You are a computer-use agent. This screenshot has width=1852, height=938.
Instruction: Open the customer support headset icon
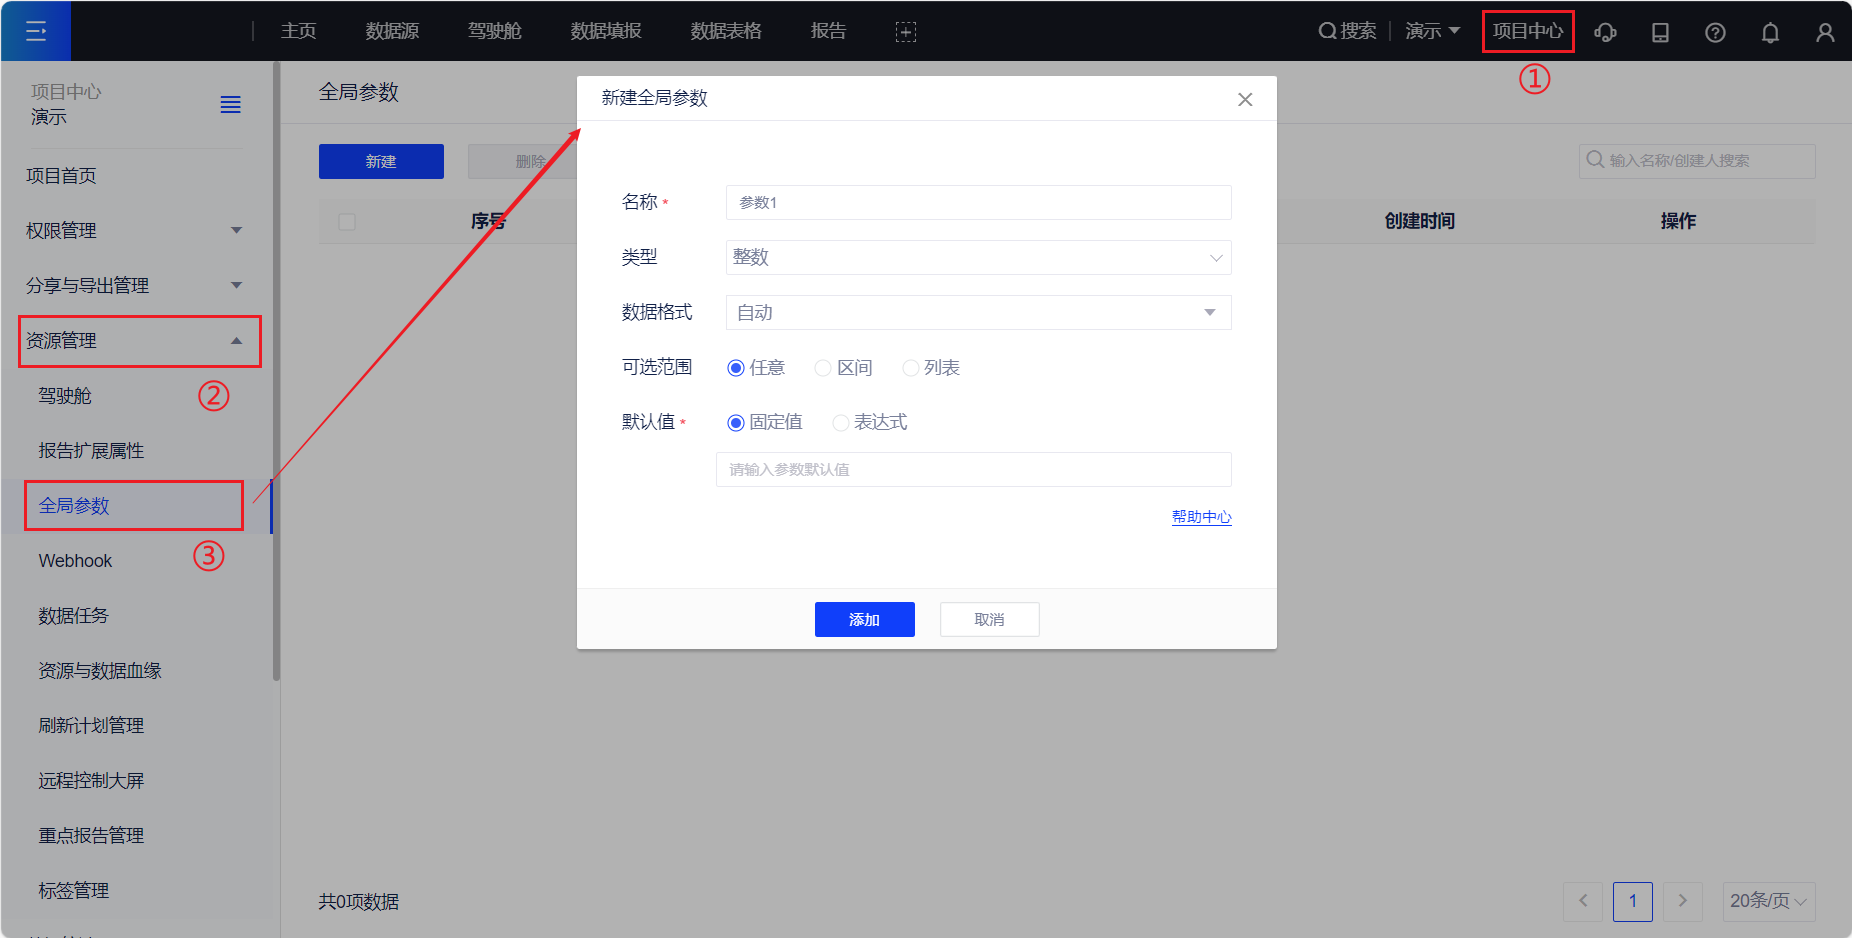(1605, 32)
